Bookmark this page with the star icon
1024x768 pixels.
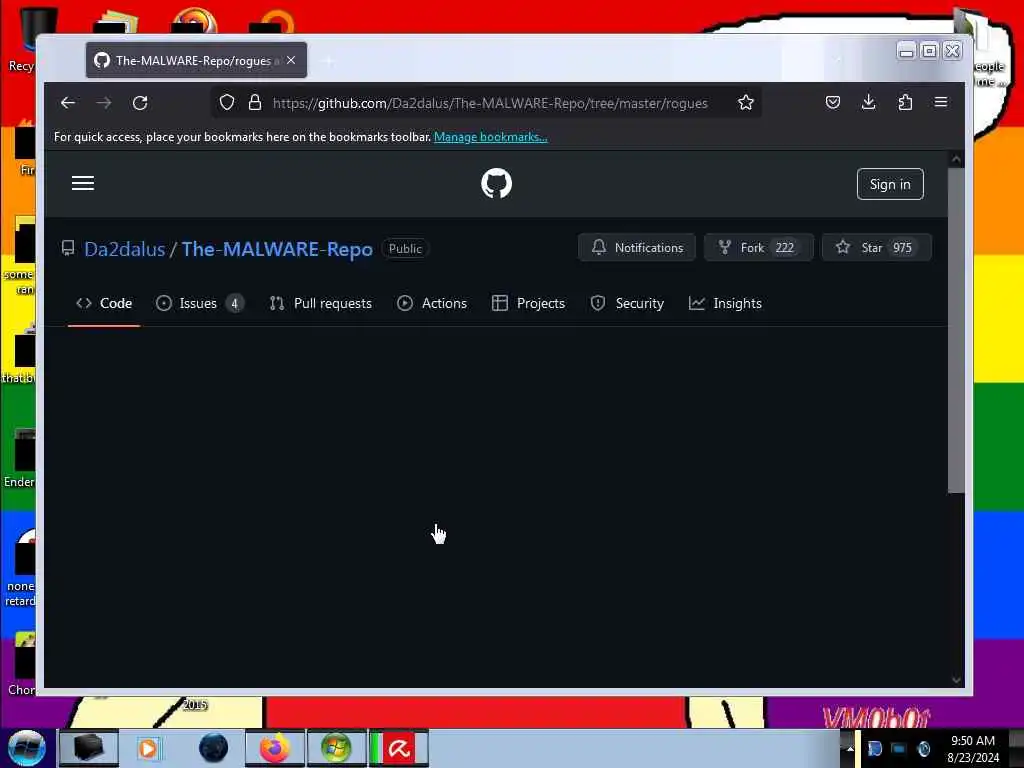(x=746, y=103)
